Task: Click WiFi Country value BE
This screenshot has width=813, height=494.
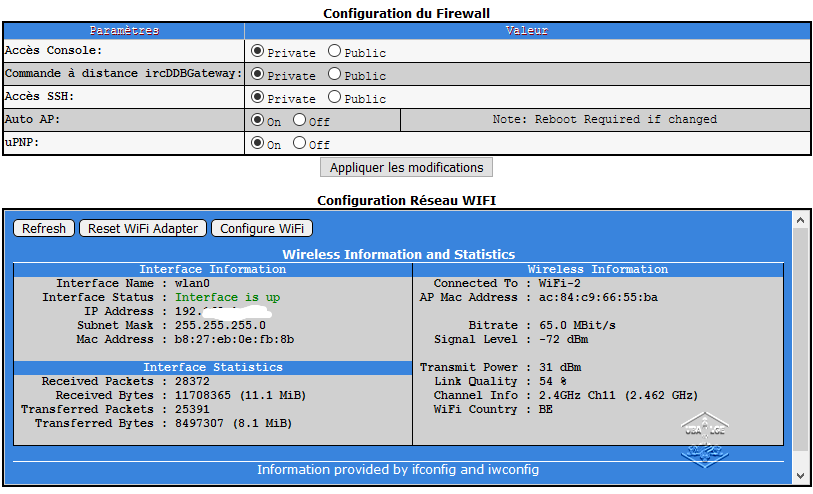Action: click(545, 410)
